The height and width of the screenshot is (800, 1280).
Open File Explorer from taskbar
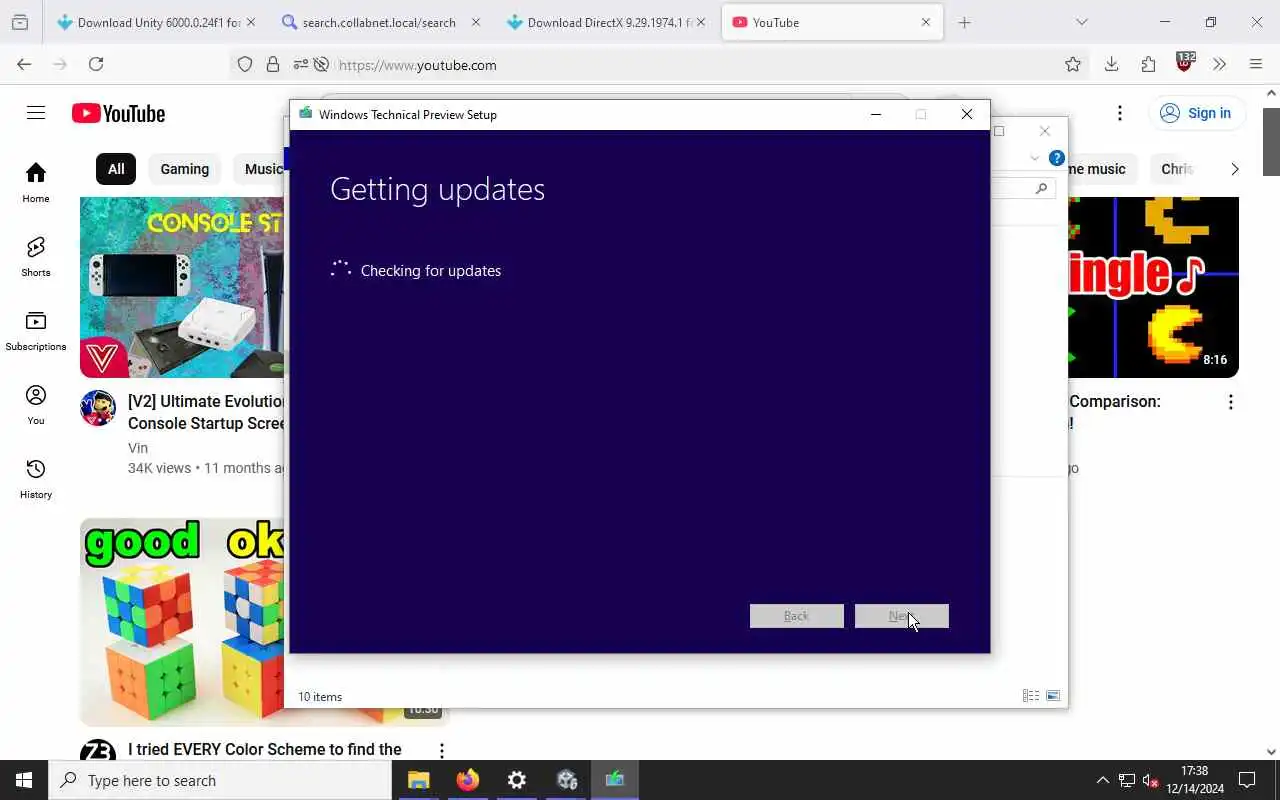[x=418, y=780]
